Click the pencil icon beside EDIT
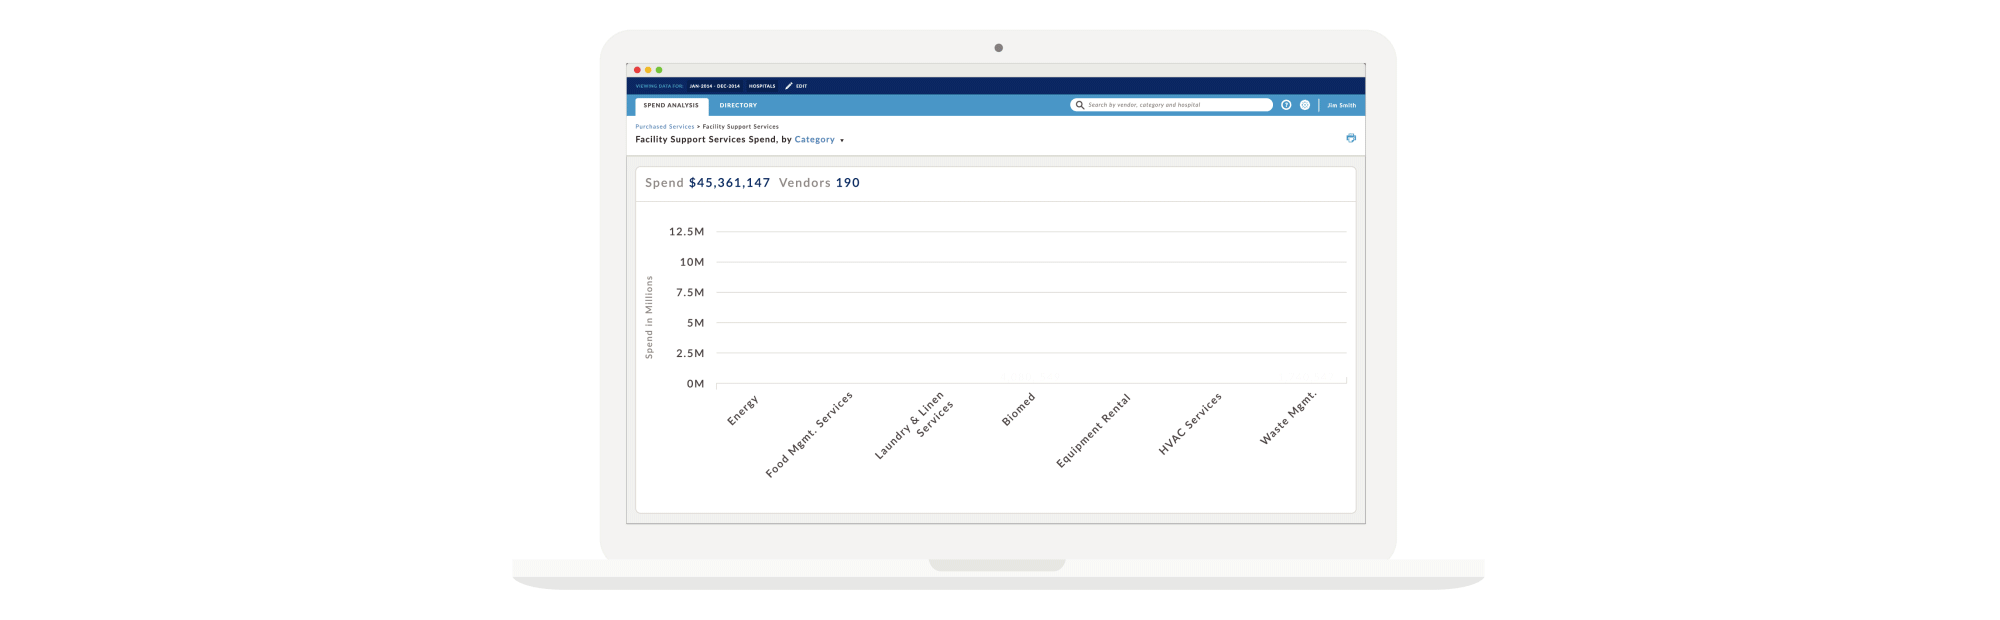This screenshot has height=620, width=2000. tap(788, 86)
